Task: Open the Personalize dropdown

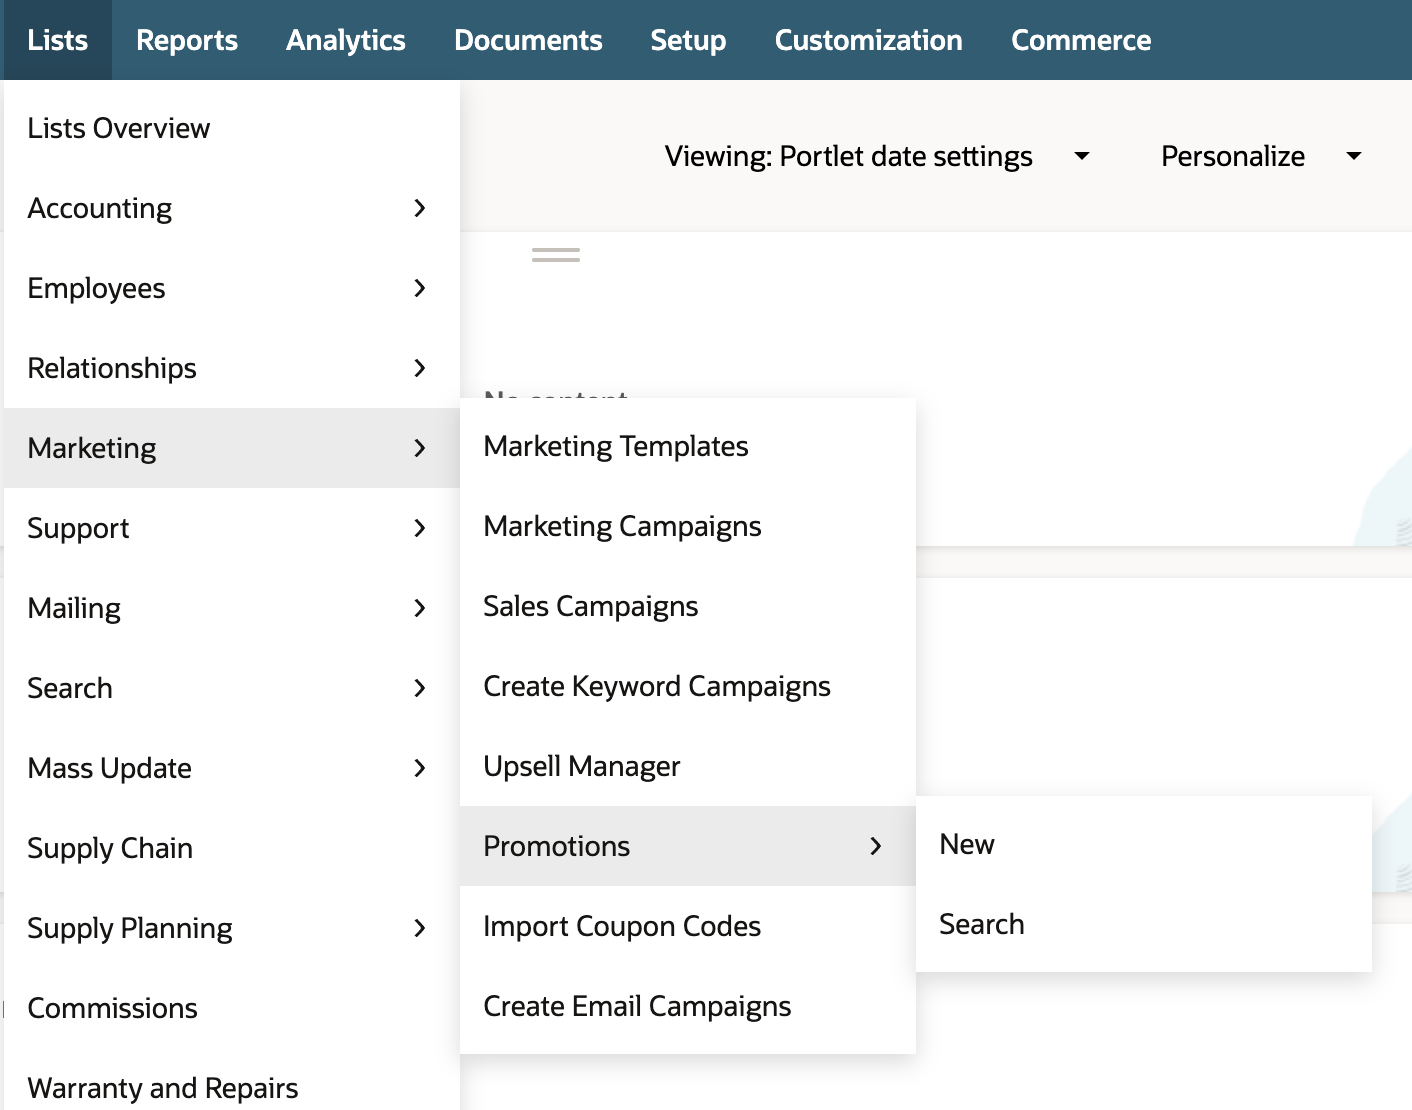Action: click(1261, 156)
